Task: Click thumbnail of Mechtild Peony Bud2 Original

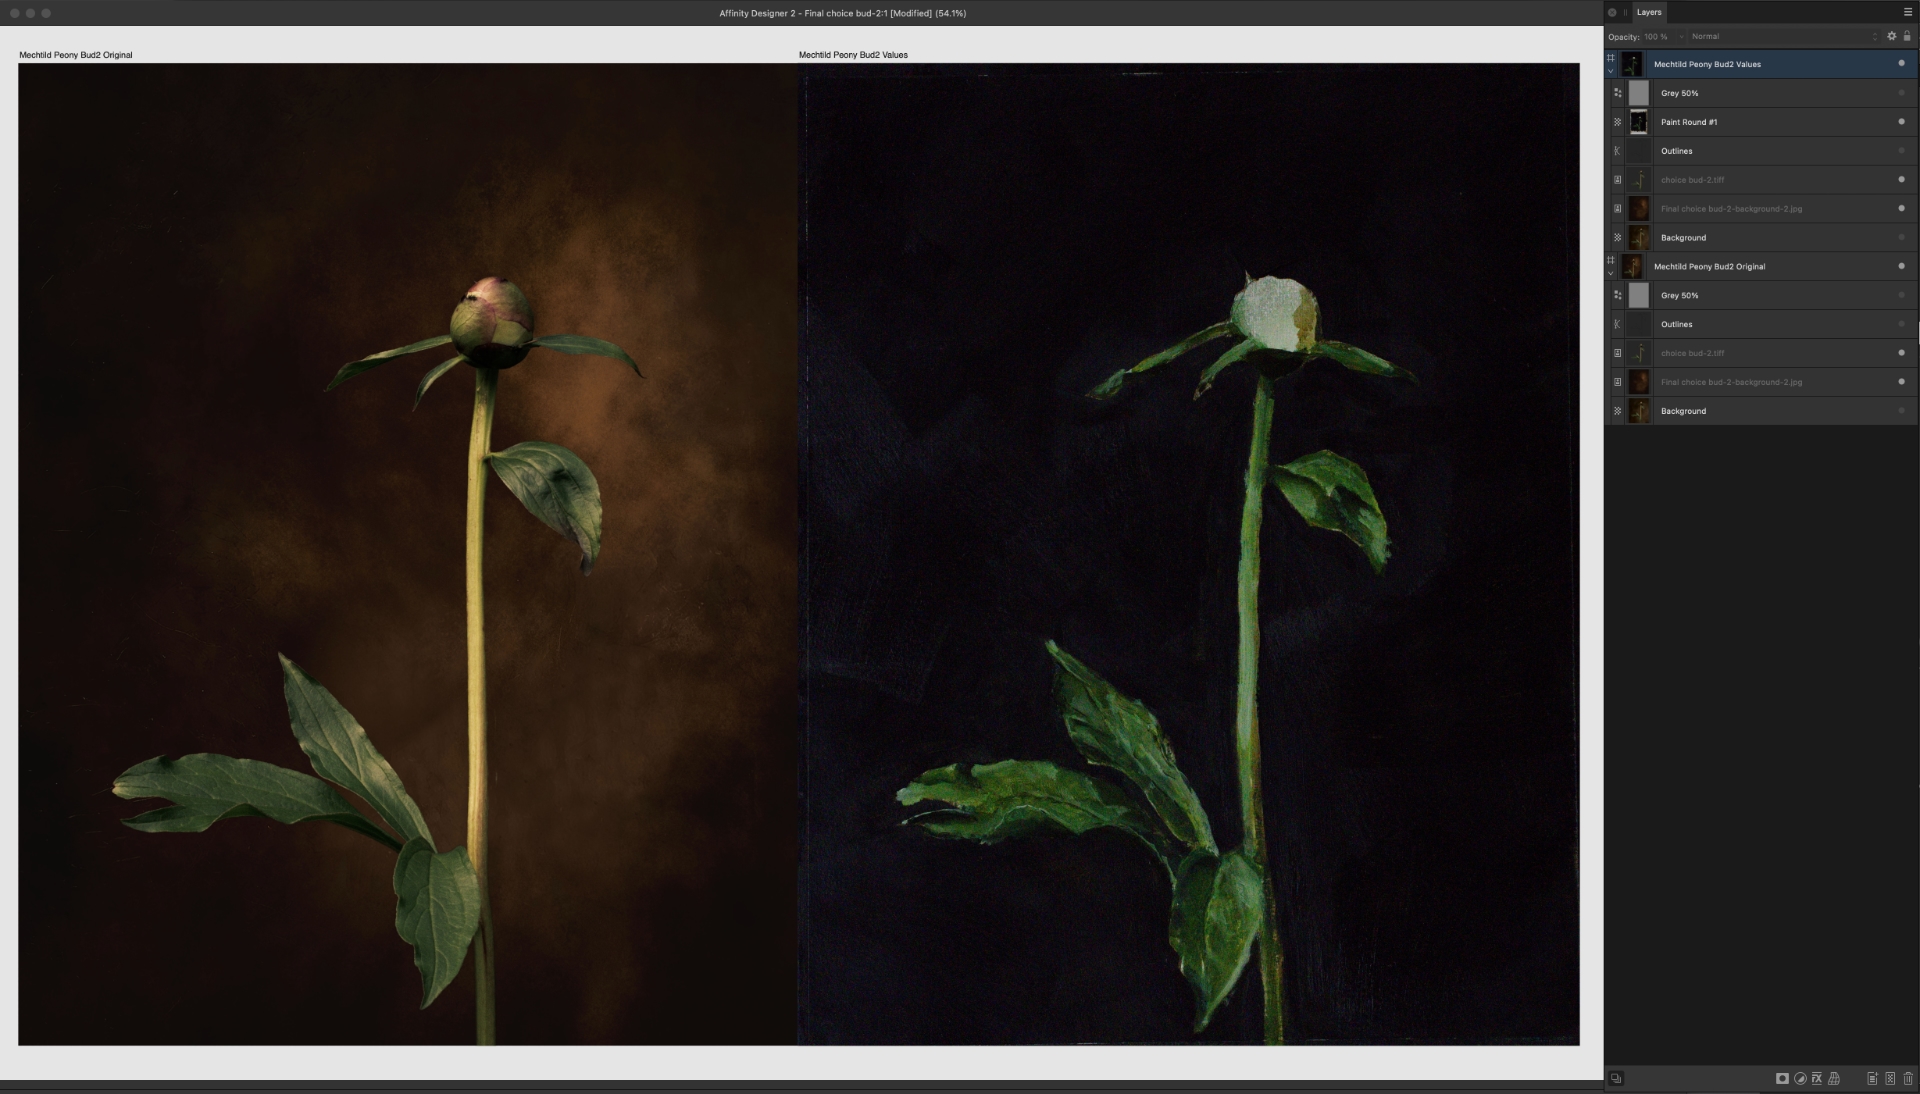Action: pos(1632,267)
